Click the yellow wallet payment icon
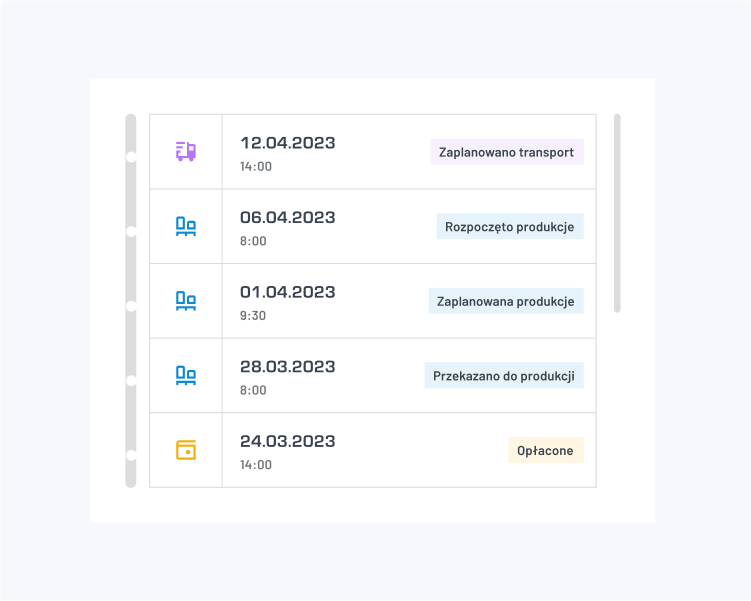The height and width of the screenshot is (601, 751). [x=186, y=450]
